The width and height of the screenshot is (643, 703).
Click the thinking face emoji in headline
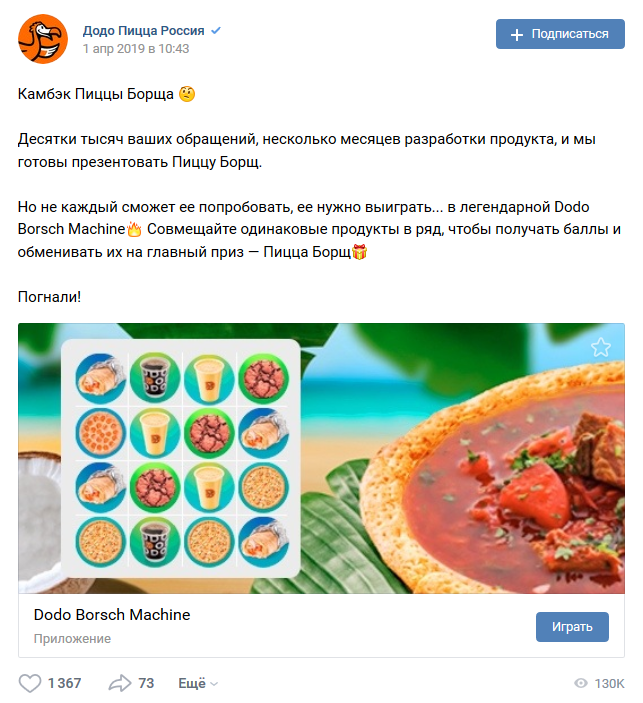187,94
